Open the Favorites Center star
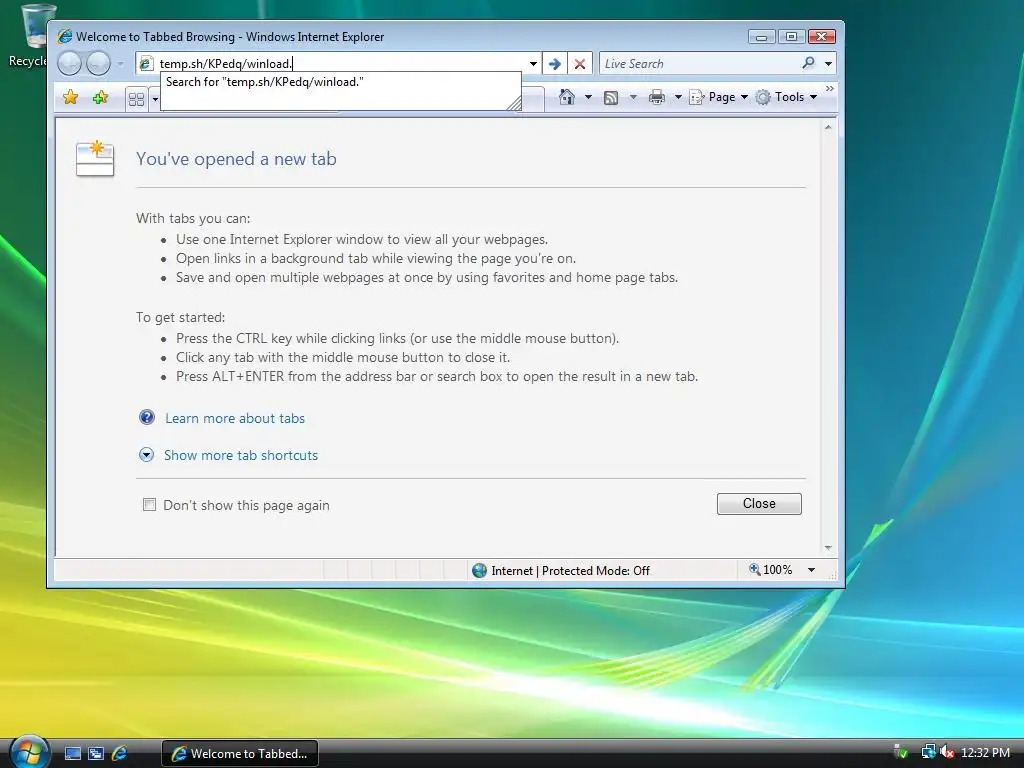Image resolution: width=1024 pixels, height=768 pixels. tap(71, 97)
